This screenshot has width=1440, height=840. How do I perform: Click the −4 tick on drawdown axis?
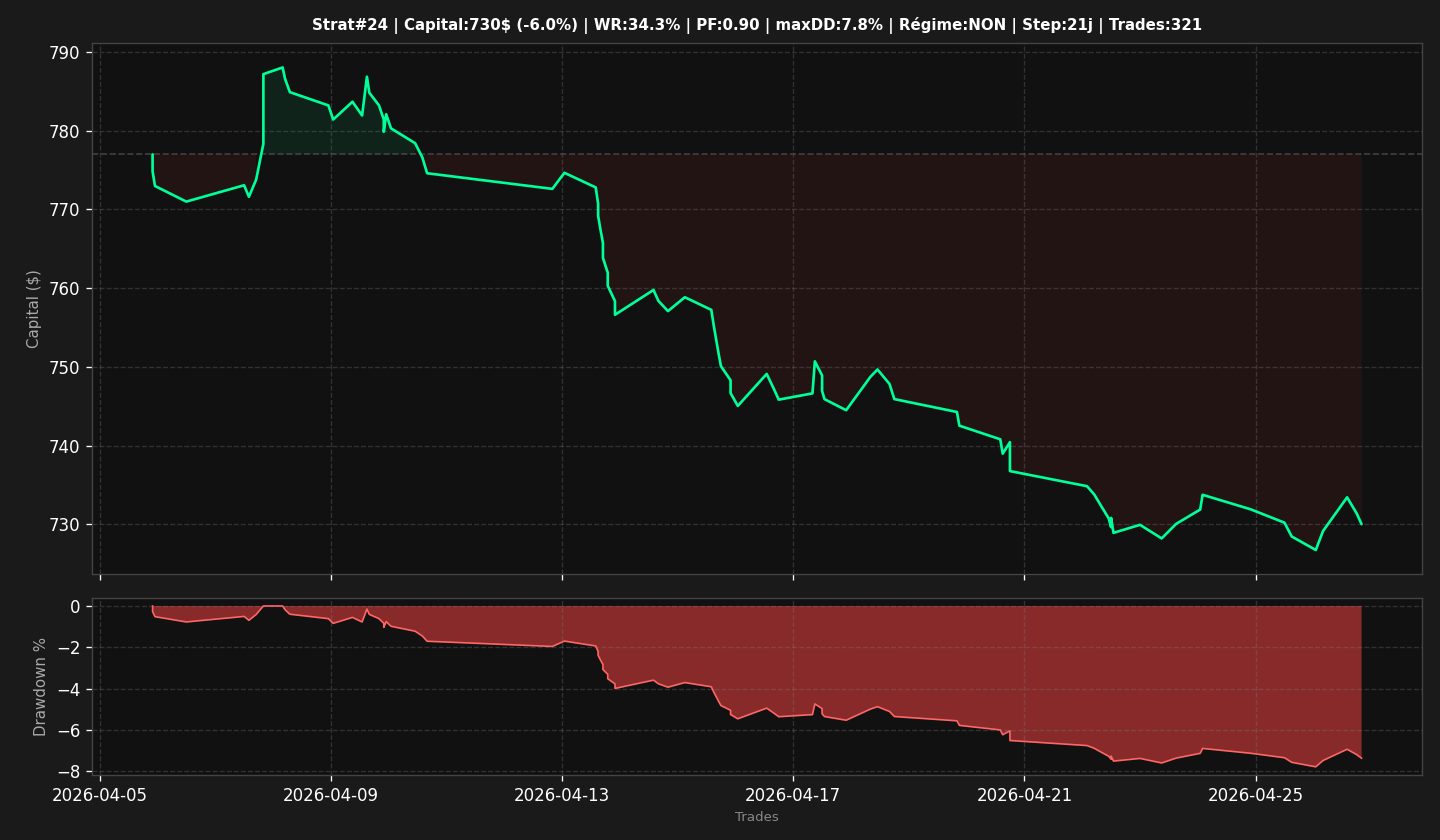click(69, 690)
